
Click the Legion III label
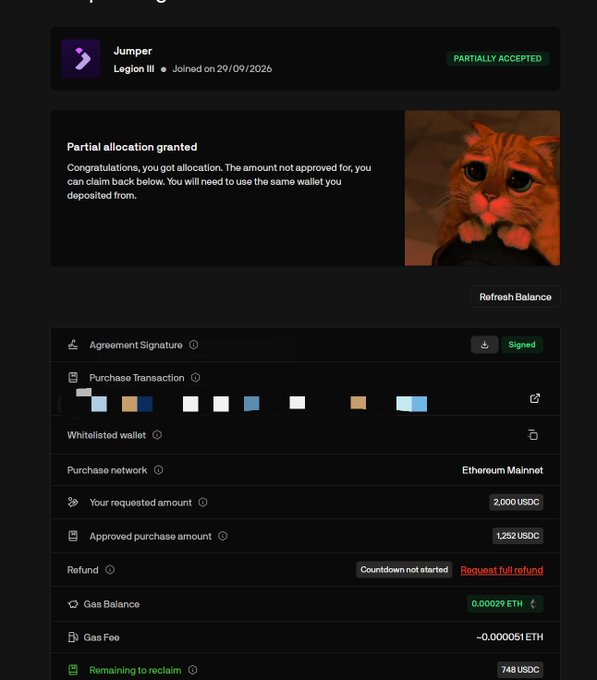click(x=134, y=69)
